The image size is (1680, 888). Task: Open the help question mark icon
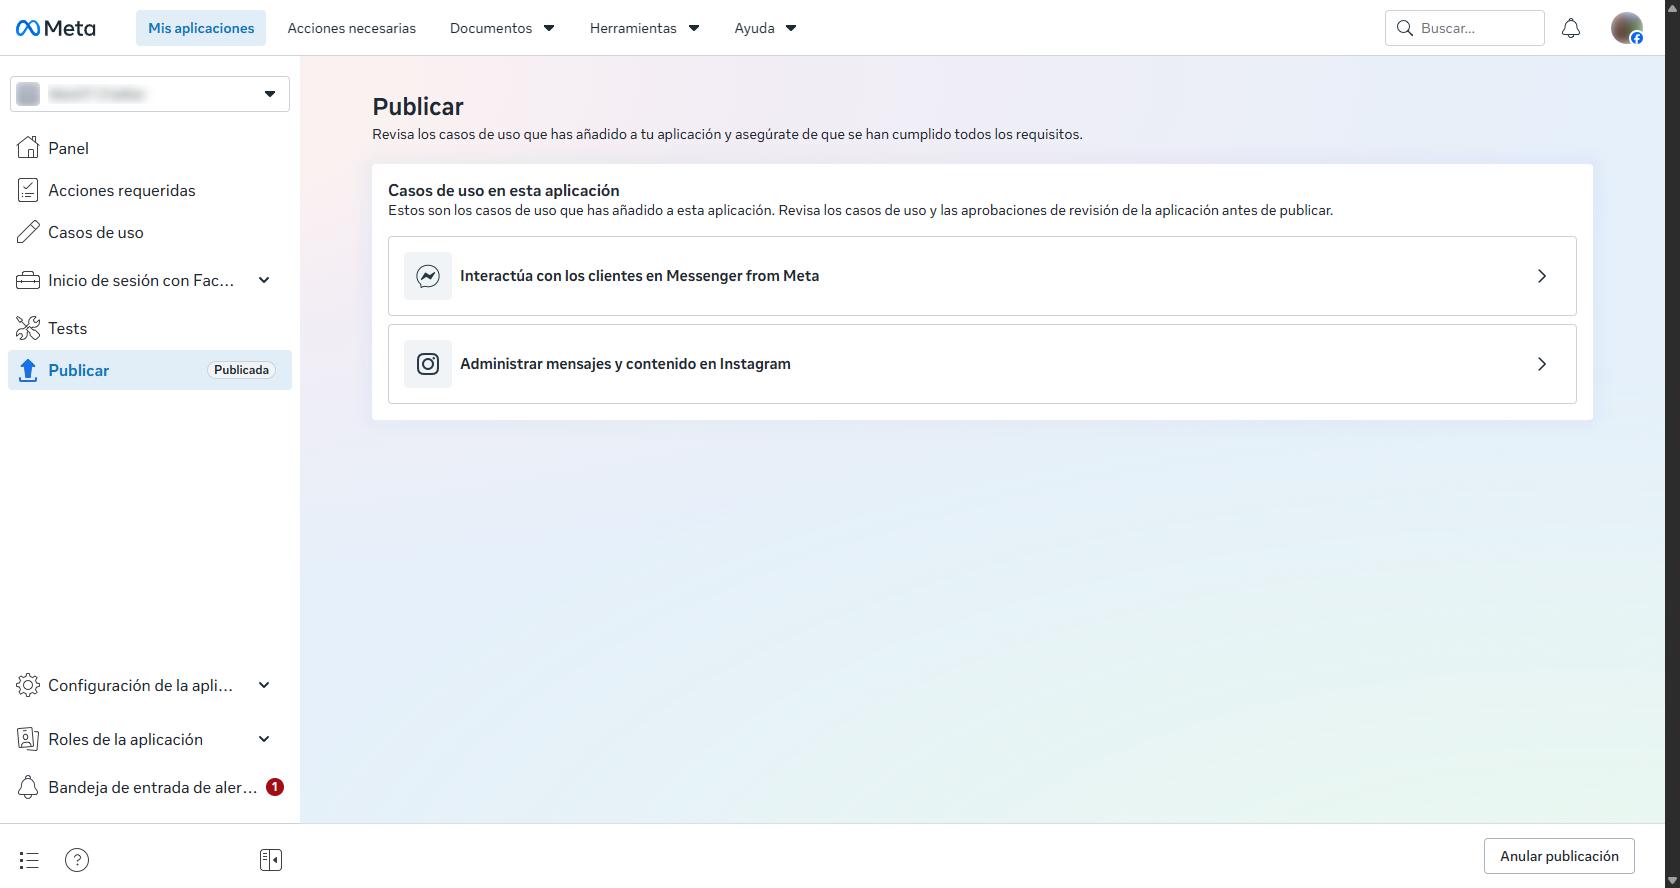tap(77, 860)
